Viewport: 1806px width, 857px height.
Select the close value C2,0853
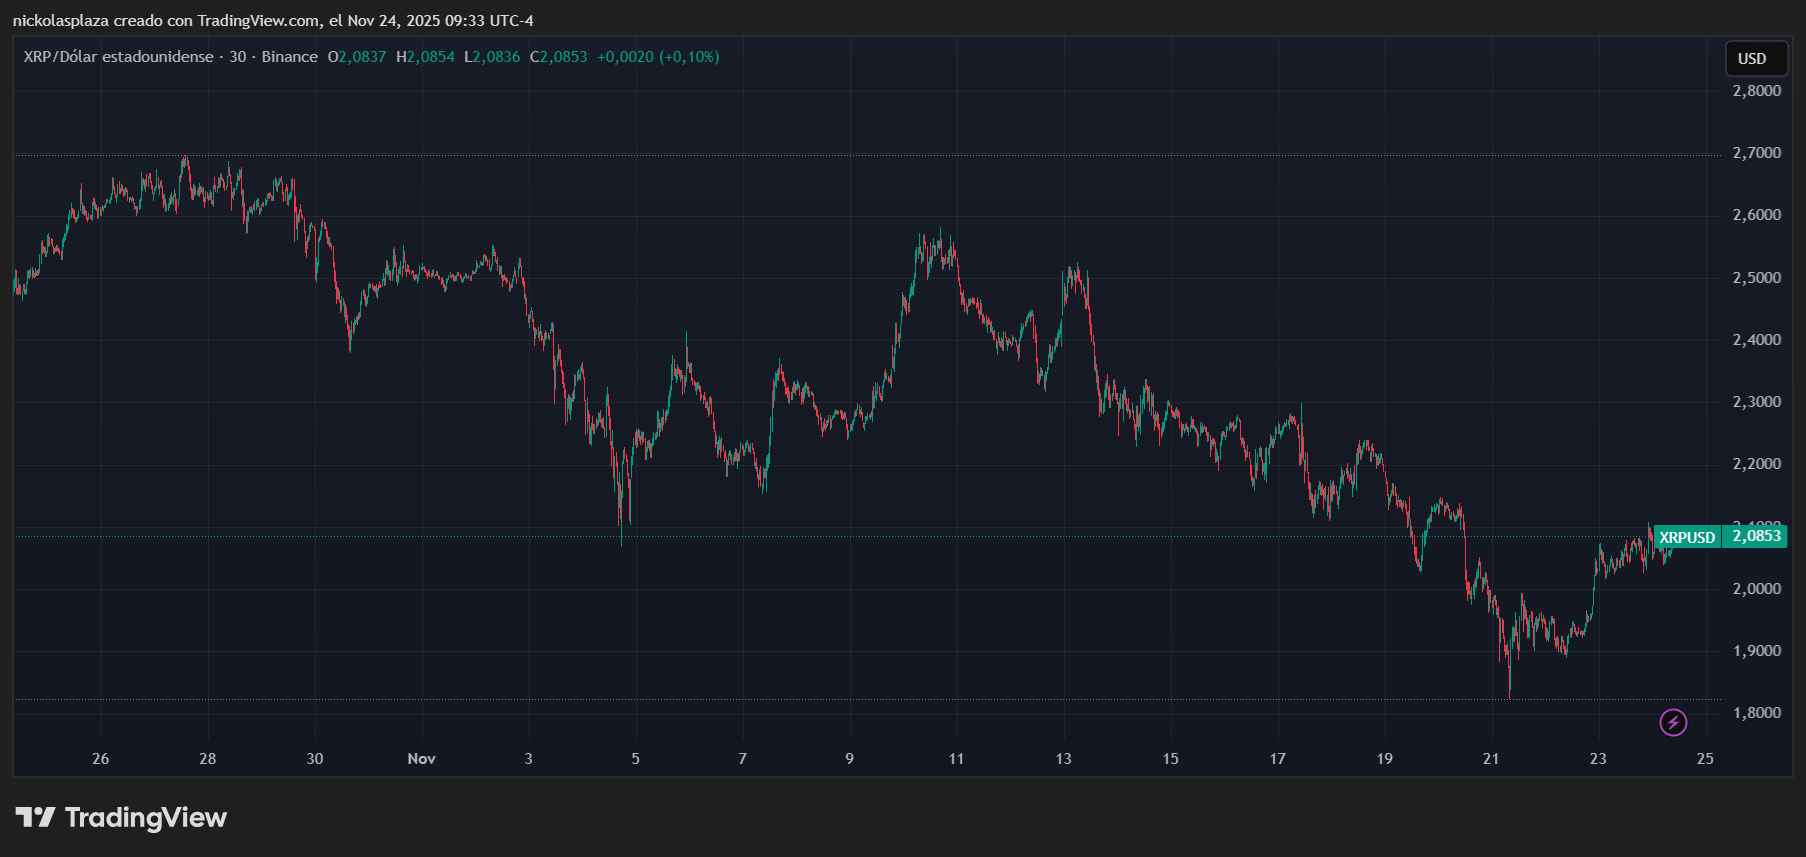coord(559,57)
